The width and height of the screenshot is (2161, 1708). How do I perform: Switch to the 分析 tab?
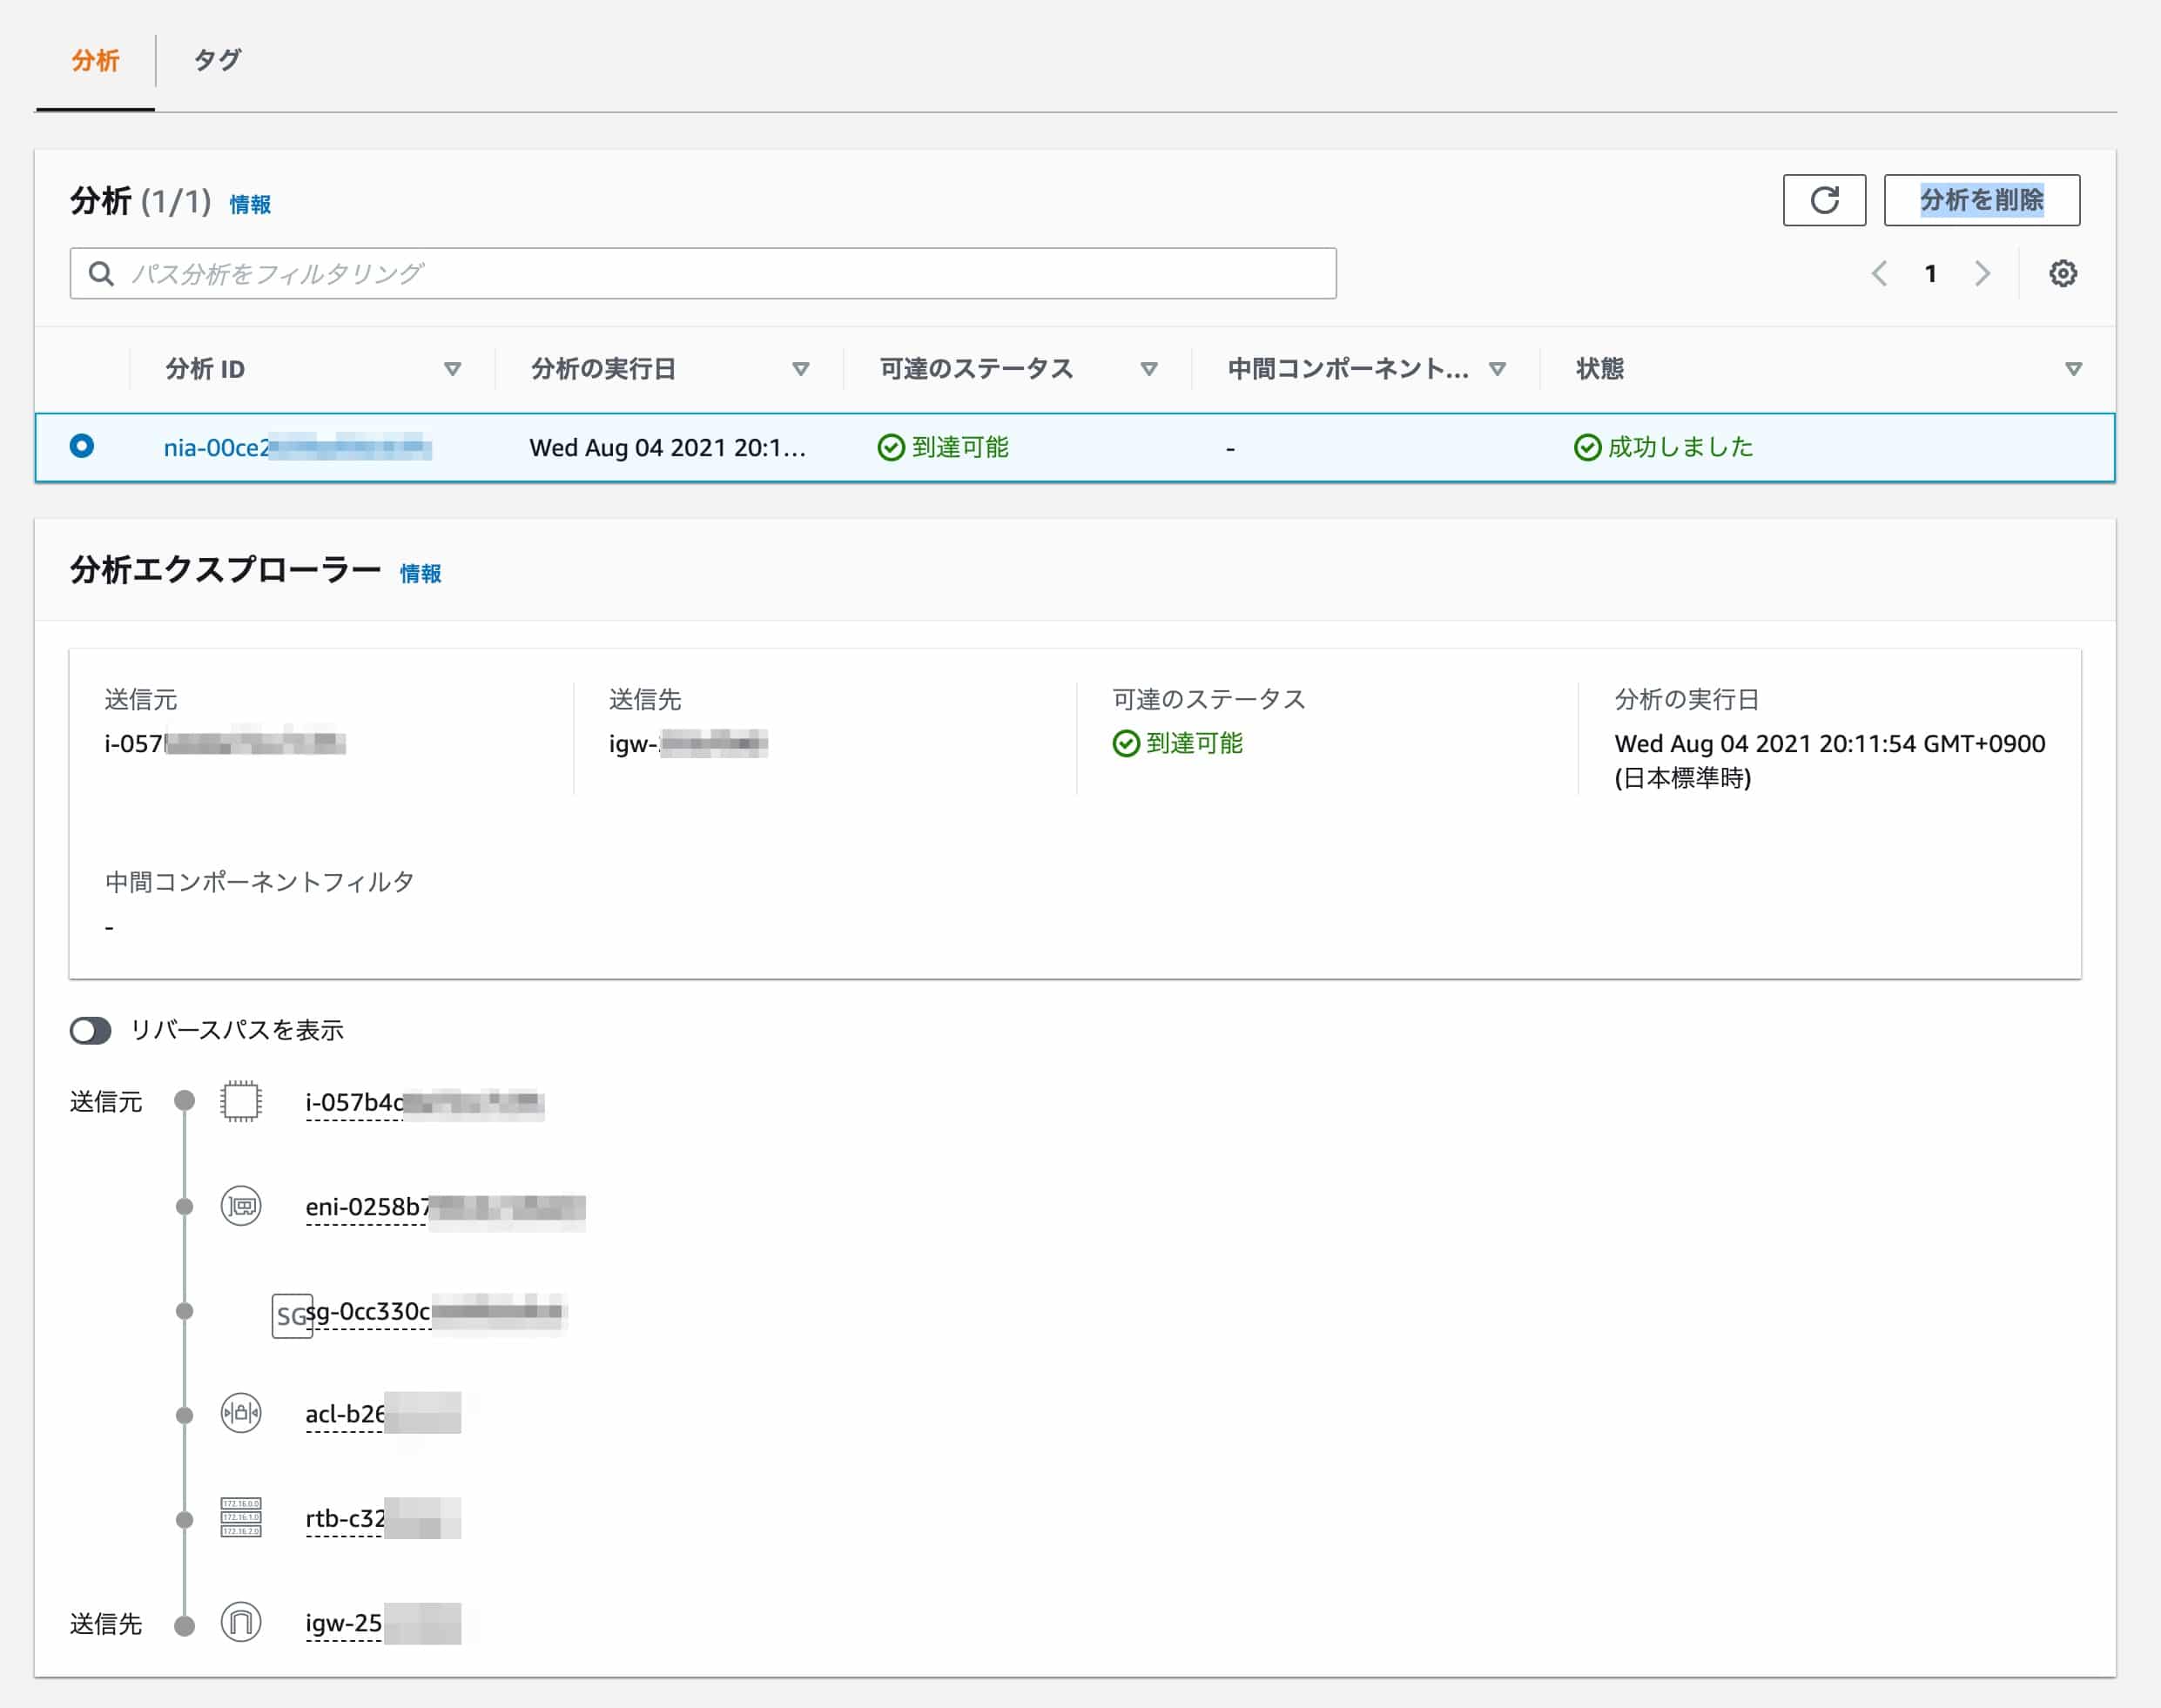click(x=95, y=60)
